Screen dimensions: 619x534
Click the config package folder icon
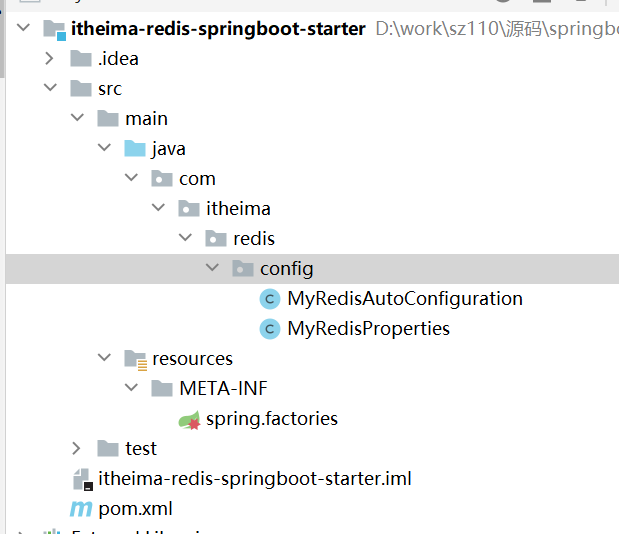[243, 269]
